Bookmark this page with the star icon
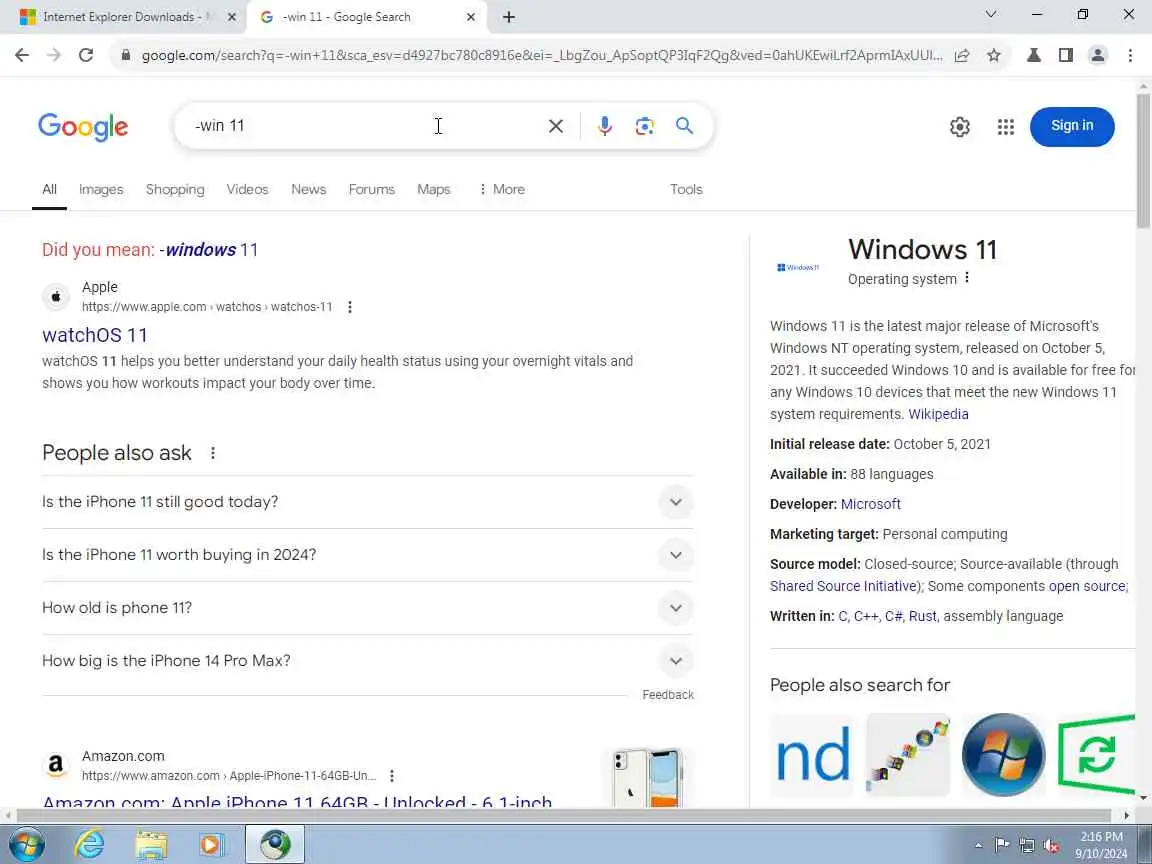 tap(993, 55)
